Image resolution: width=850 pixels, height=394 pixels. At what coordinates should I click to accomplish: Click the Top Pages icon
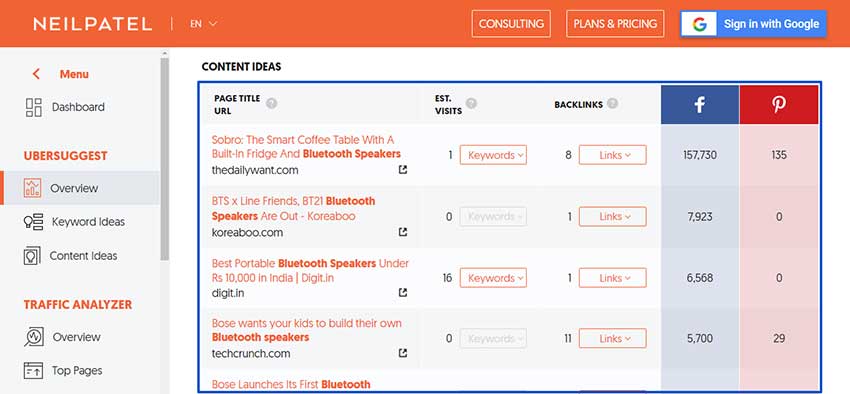[x=33, y=371]
